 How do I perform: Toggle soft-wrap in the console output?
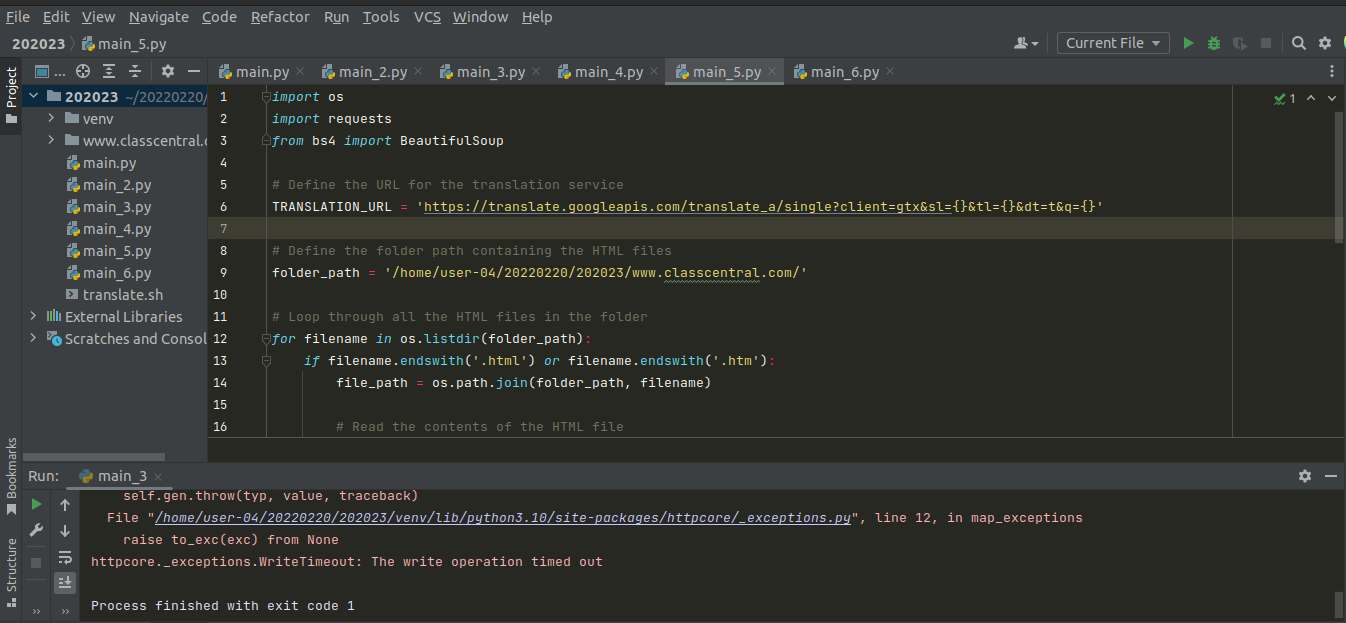tap(65, 558)
